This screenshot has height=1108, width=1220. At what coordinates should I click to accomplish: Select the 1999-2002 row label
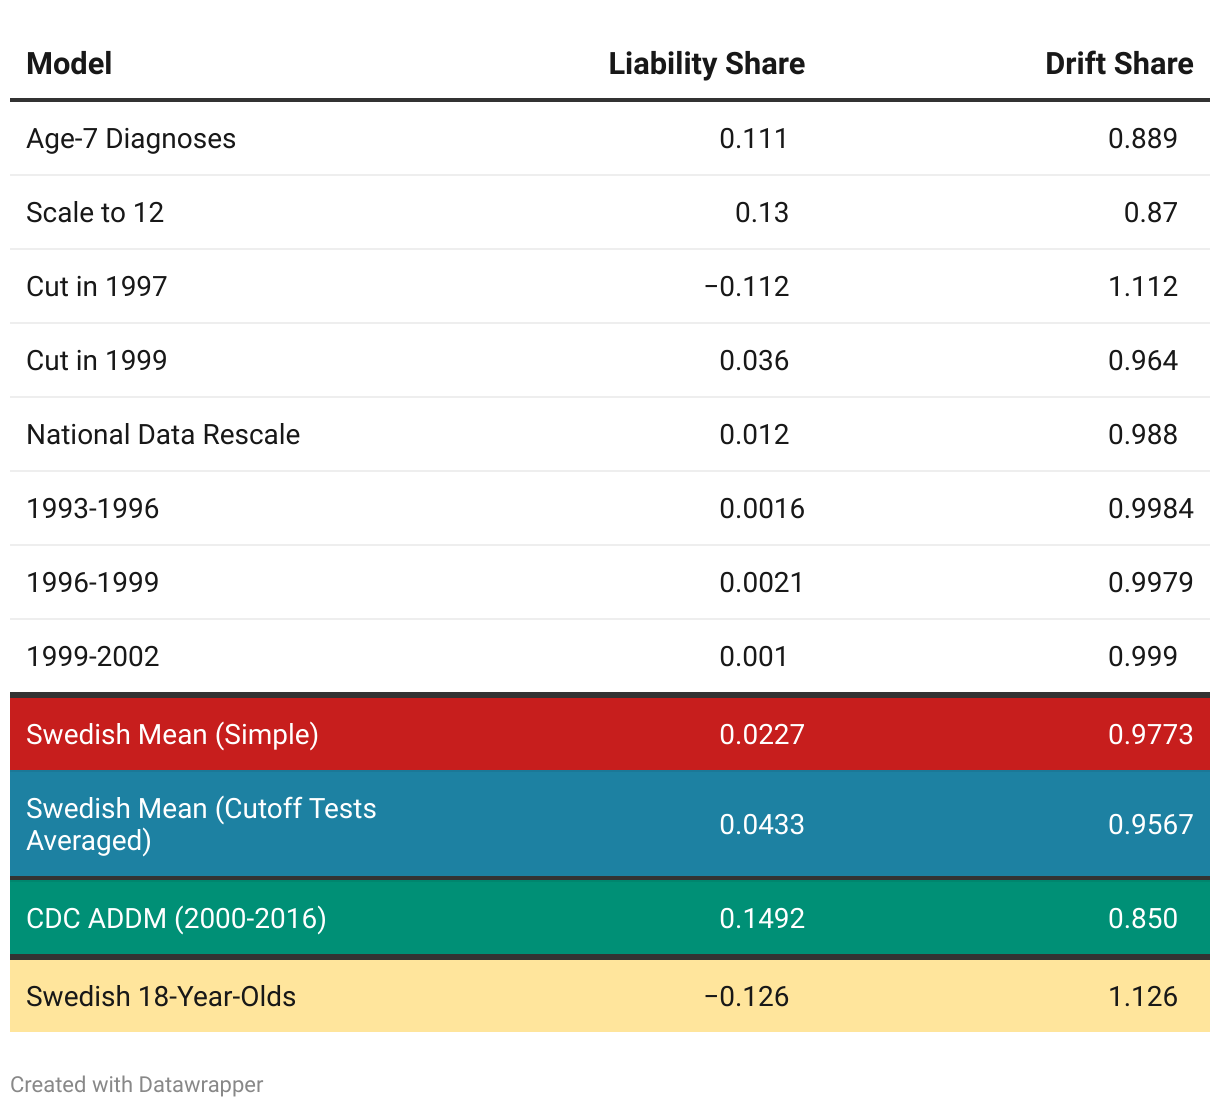pos(93,657)
